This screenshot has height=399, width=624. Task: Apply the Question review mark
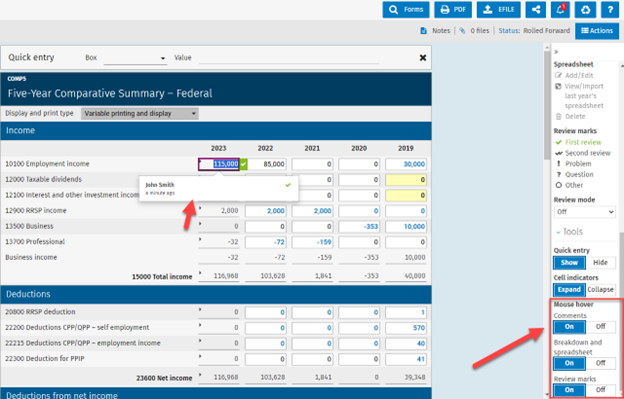tap(574, 174)
